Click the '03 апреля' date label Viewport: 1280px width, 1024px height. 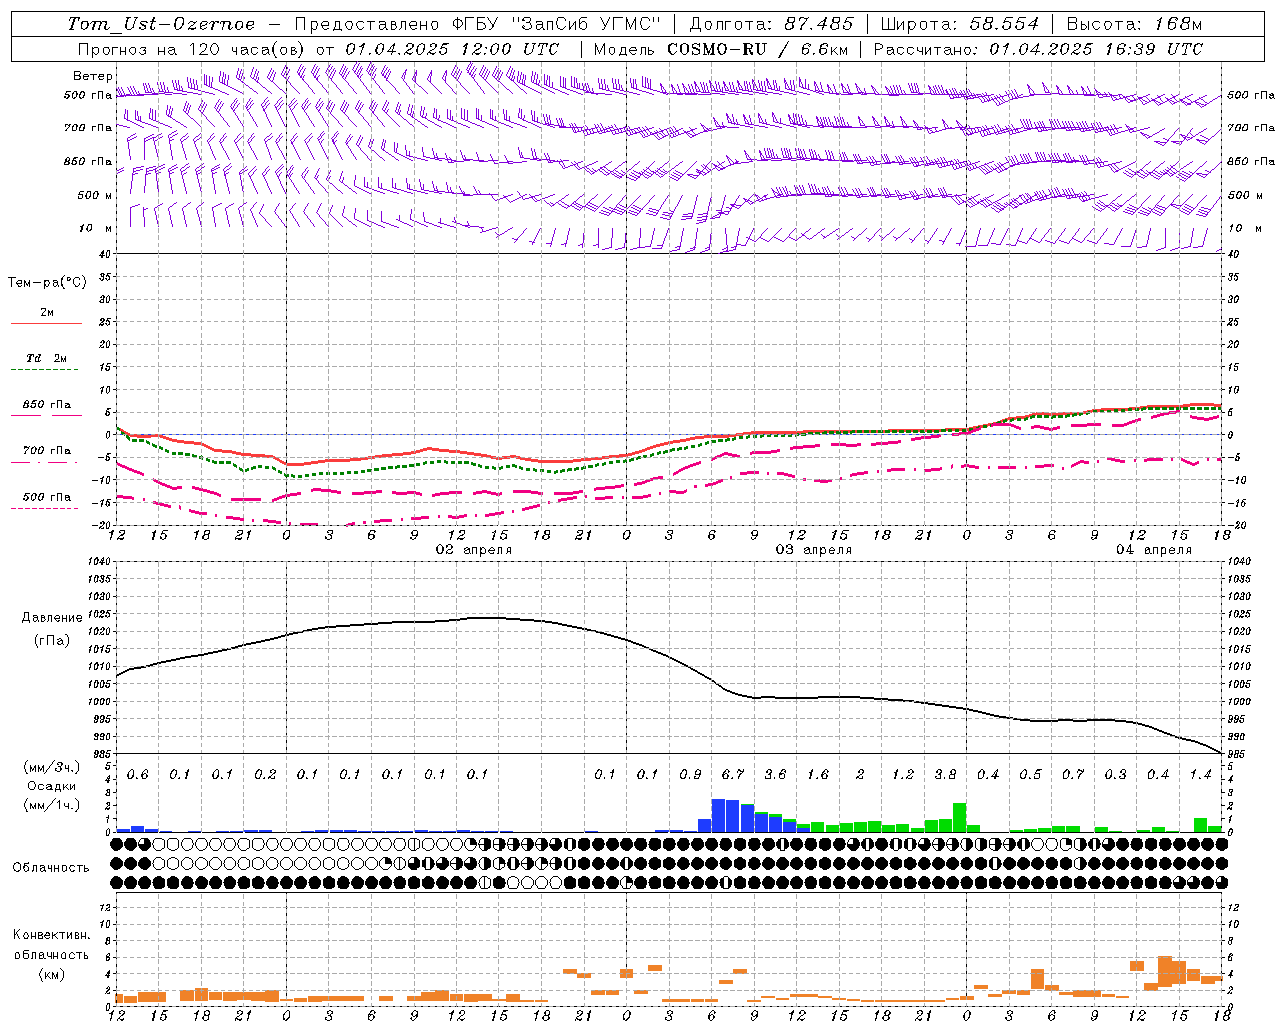[x=814, y=550]
